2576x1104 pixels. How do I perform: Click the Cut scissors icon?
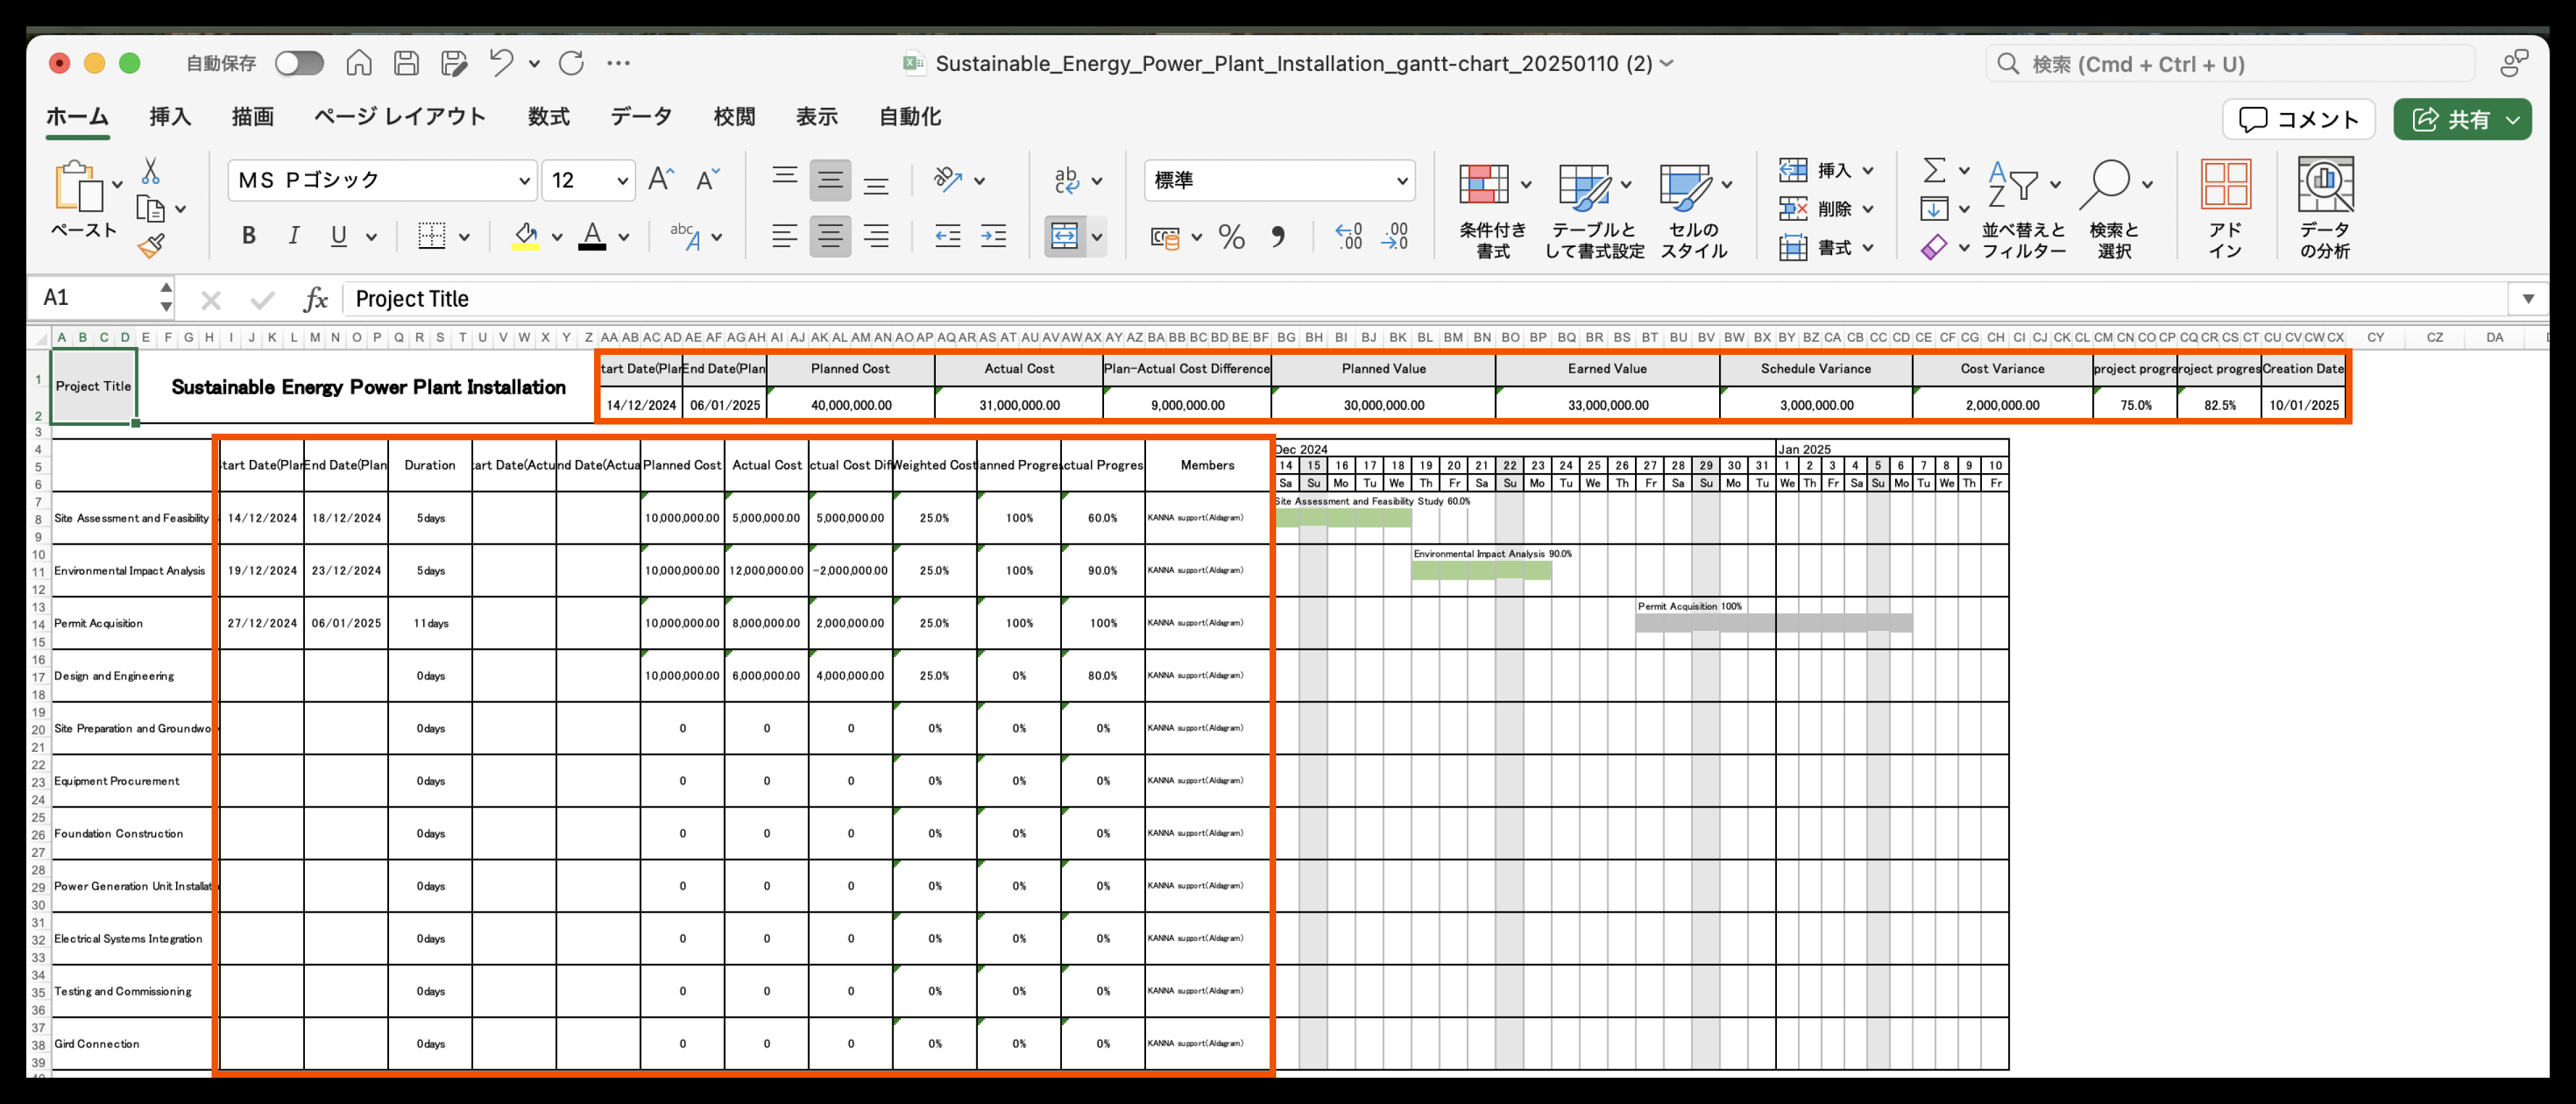point(151,171)
